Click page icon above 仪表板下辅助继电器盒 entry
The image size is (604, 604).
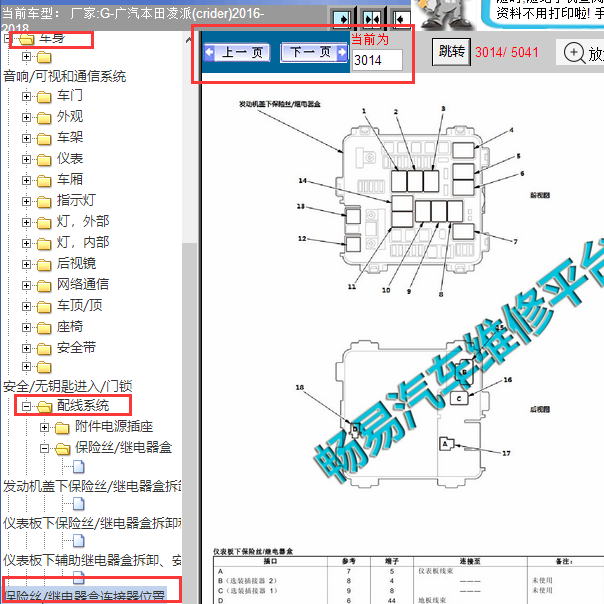[x=79, y=541]
